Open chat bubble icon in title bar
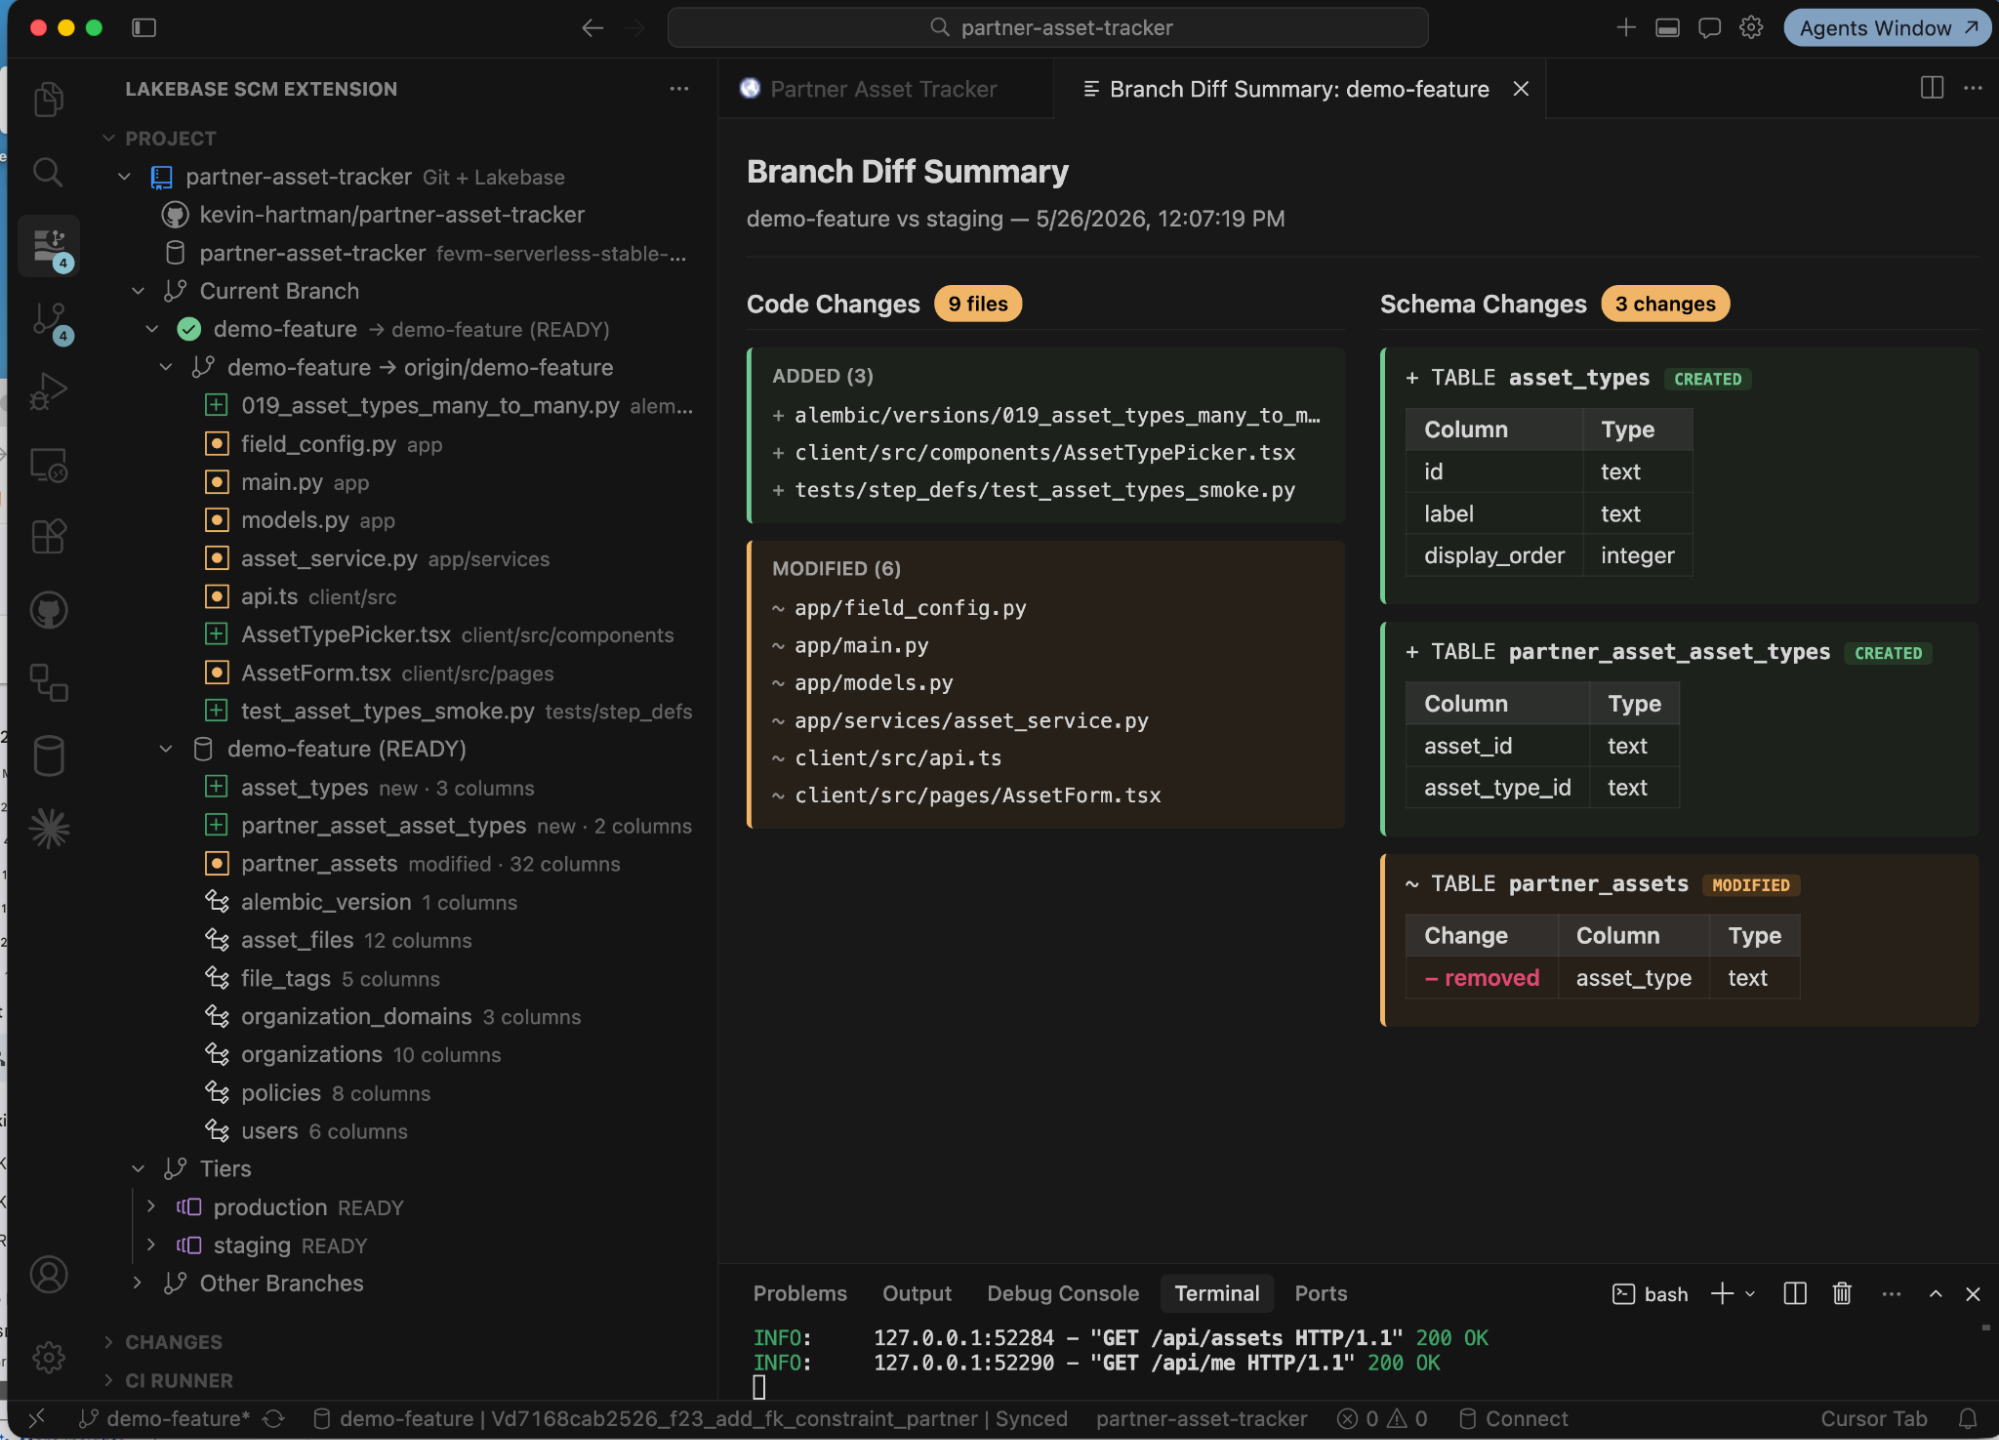 1709,27
